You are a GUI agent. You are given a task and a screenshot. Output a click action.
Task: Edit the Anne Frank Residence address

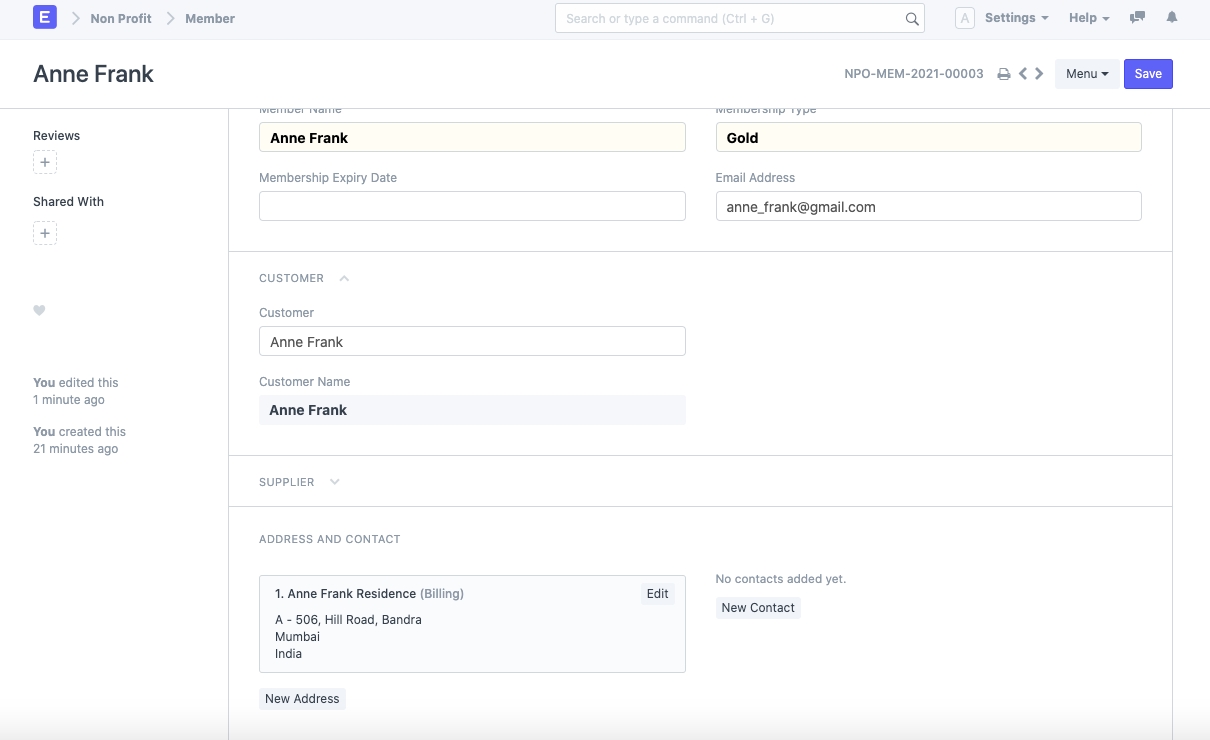click(657, 594)
